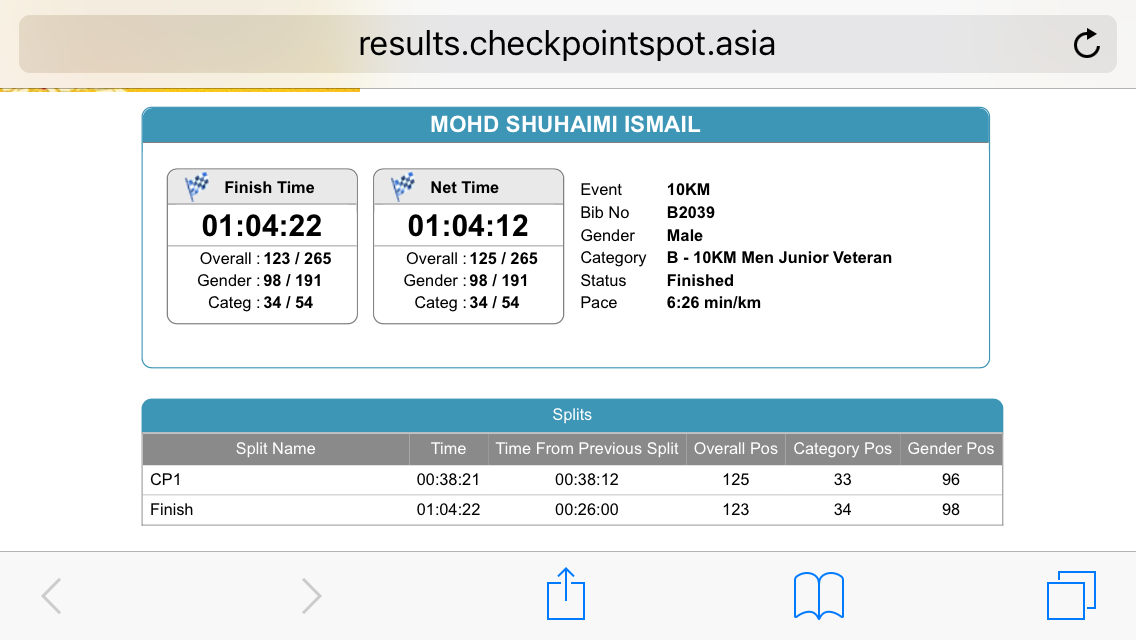1136x640 pixels.
Task: Click the Category Pos column header
Action: pyautogui.click(x=843, y=449)
